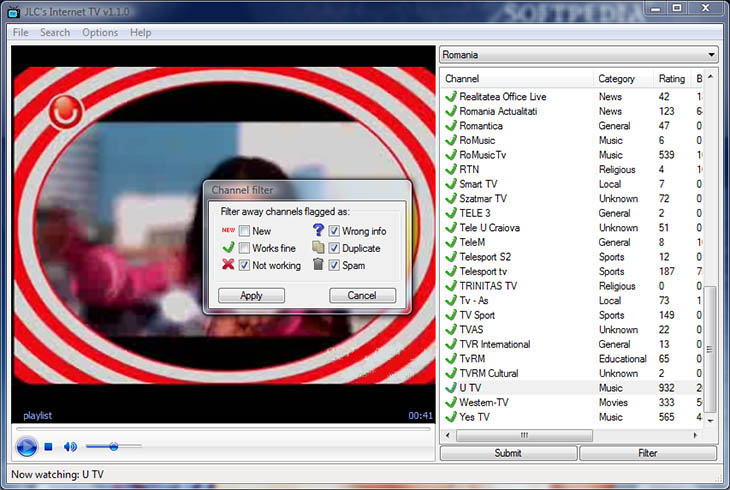Uncheck the Wrong info checkbox
The image size is (730, 490).
coord(334,231)
